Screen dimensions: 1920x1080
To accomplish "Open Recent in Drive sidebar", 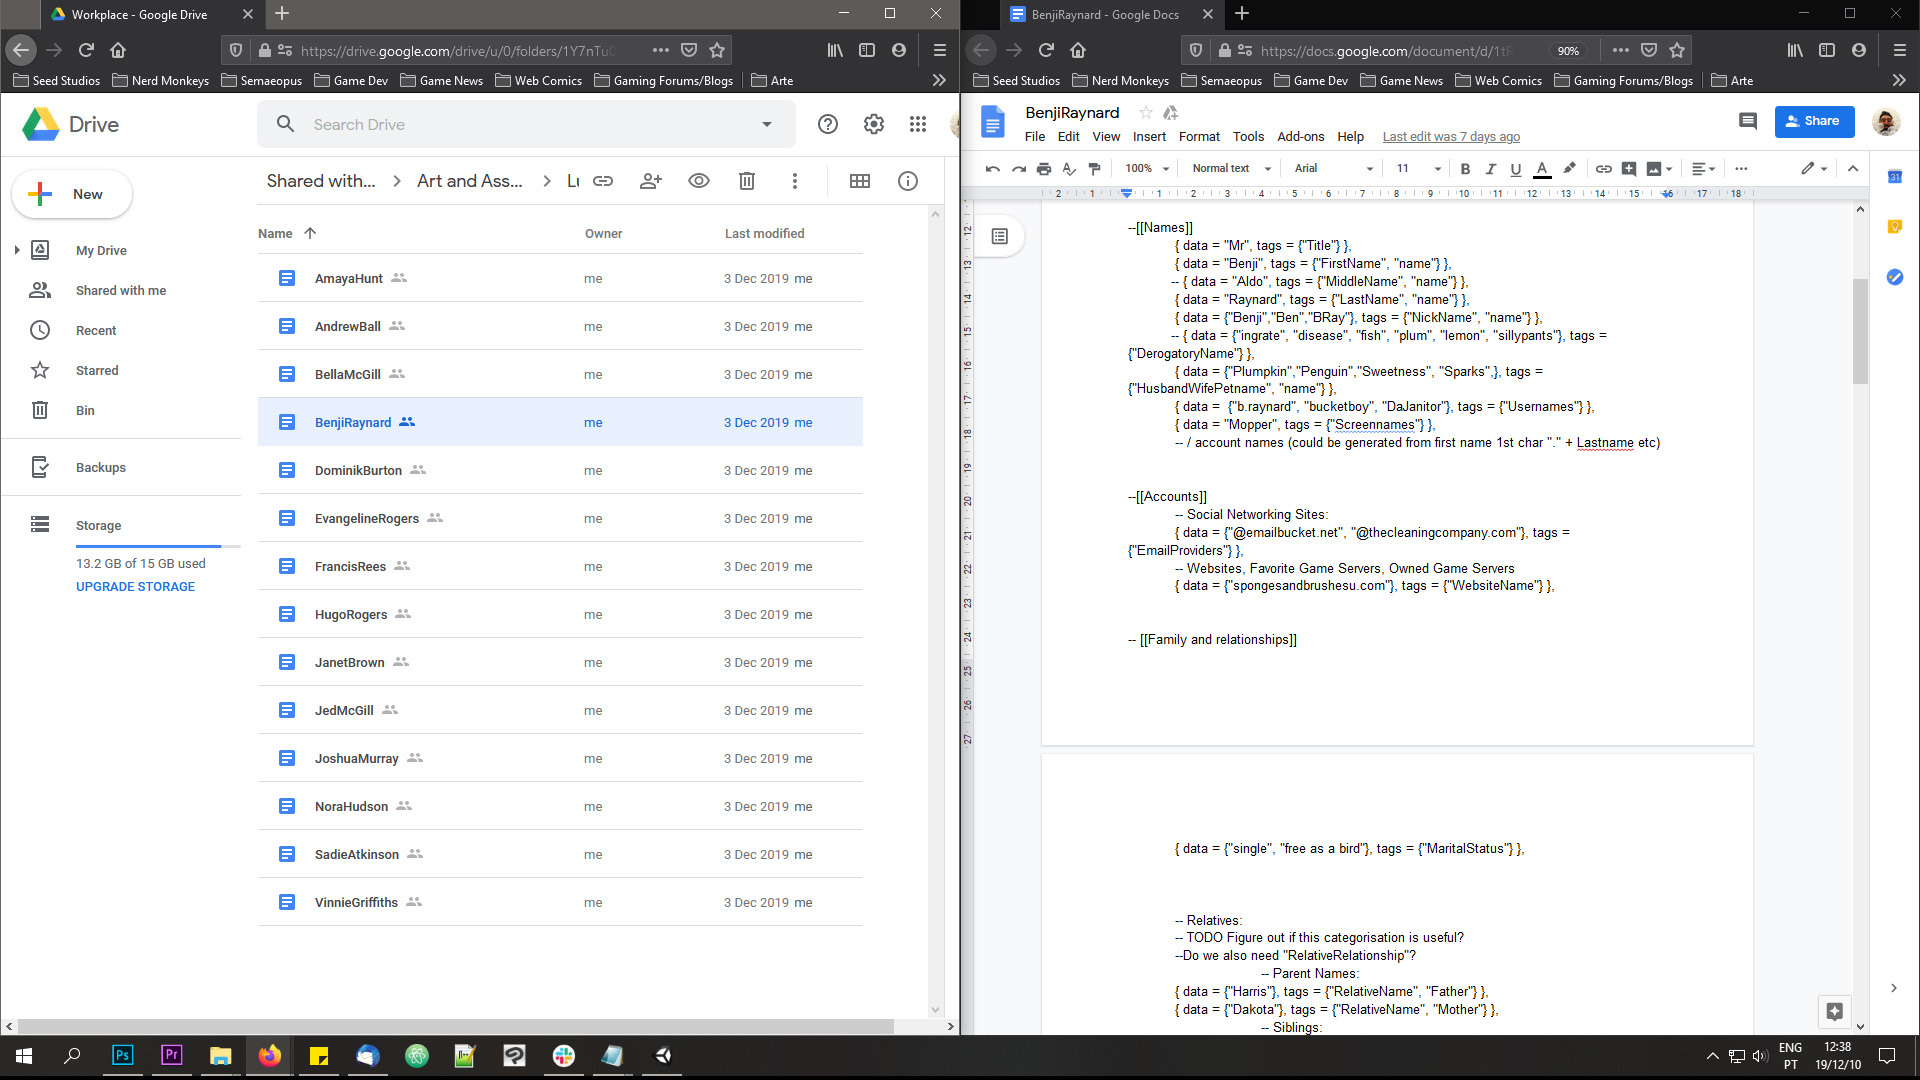I will (96, 330).
